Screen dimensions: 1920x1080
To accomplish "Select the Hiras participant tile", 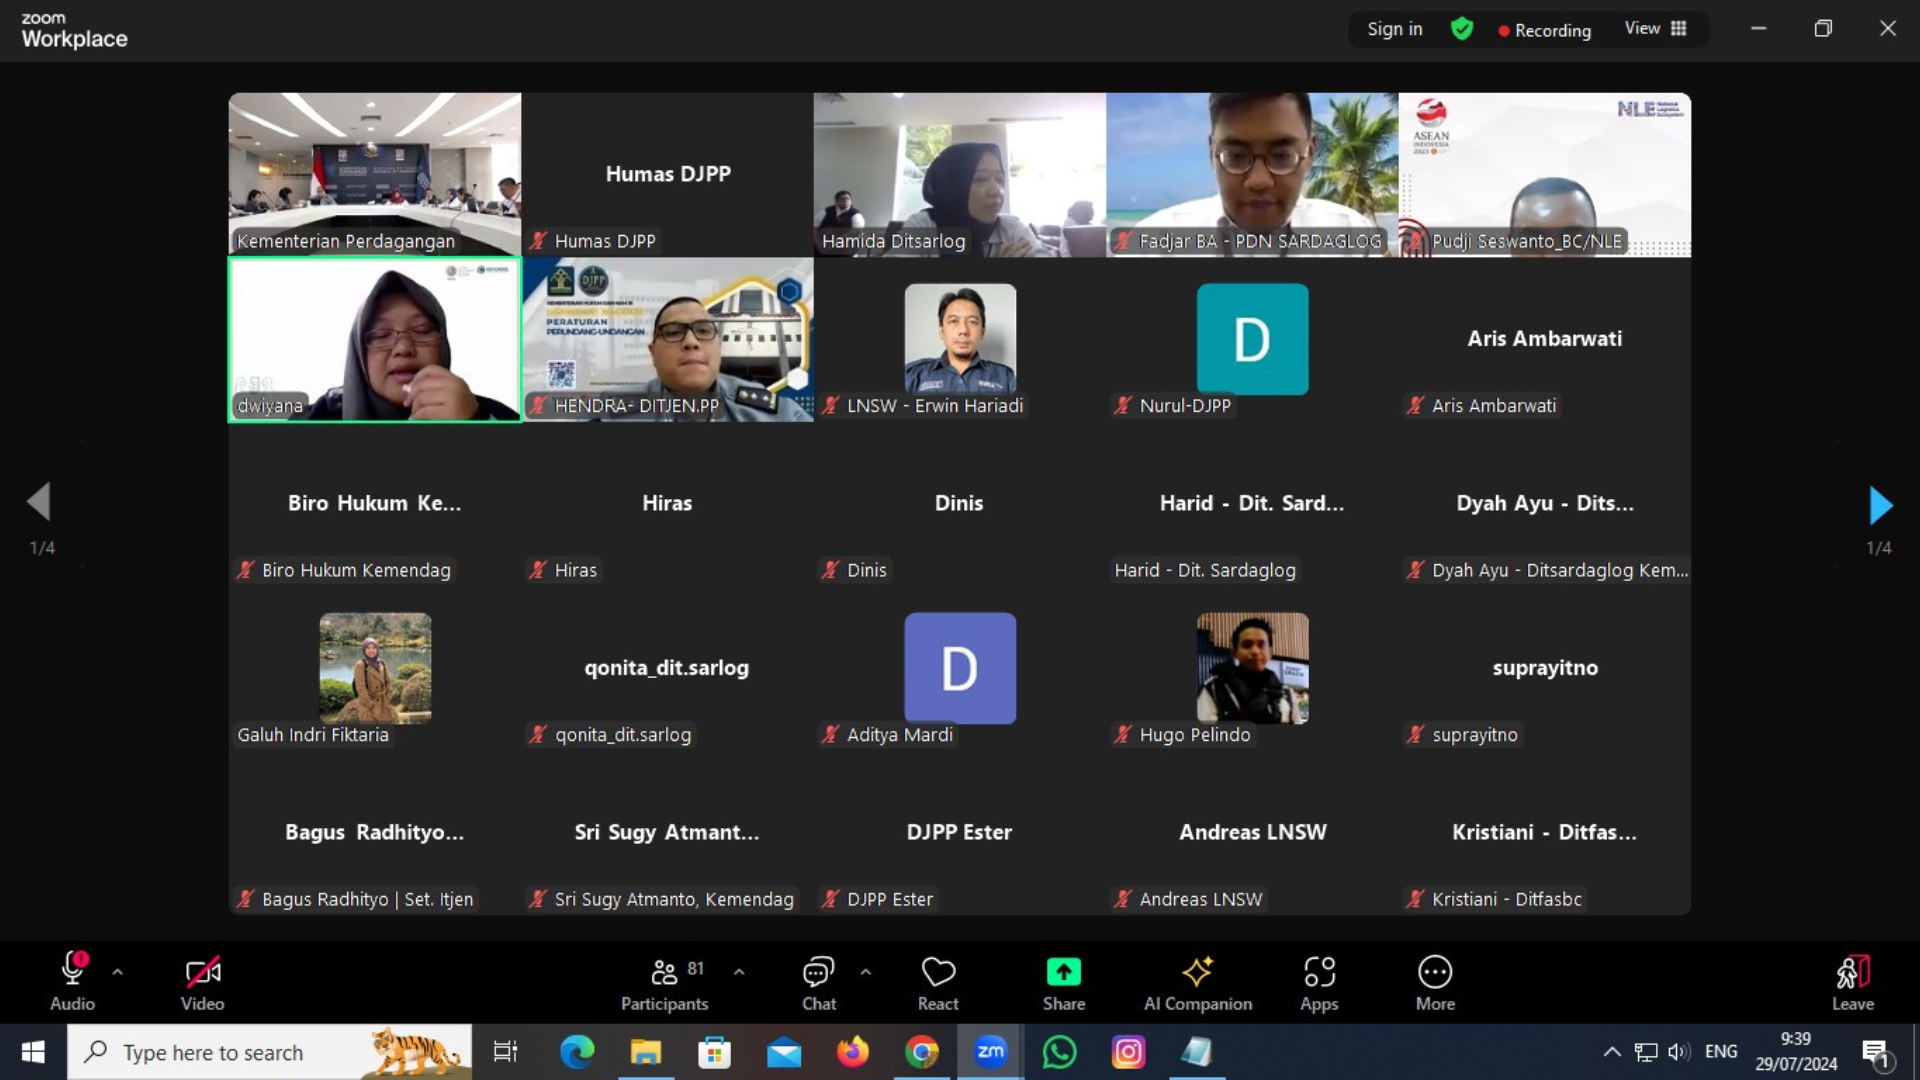I will [x=668, y=504].
